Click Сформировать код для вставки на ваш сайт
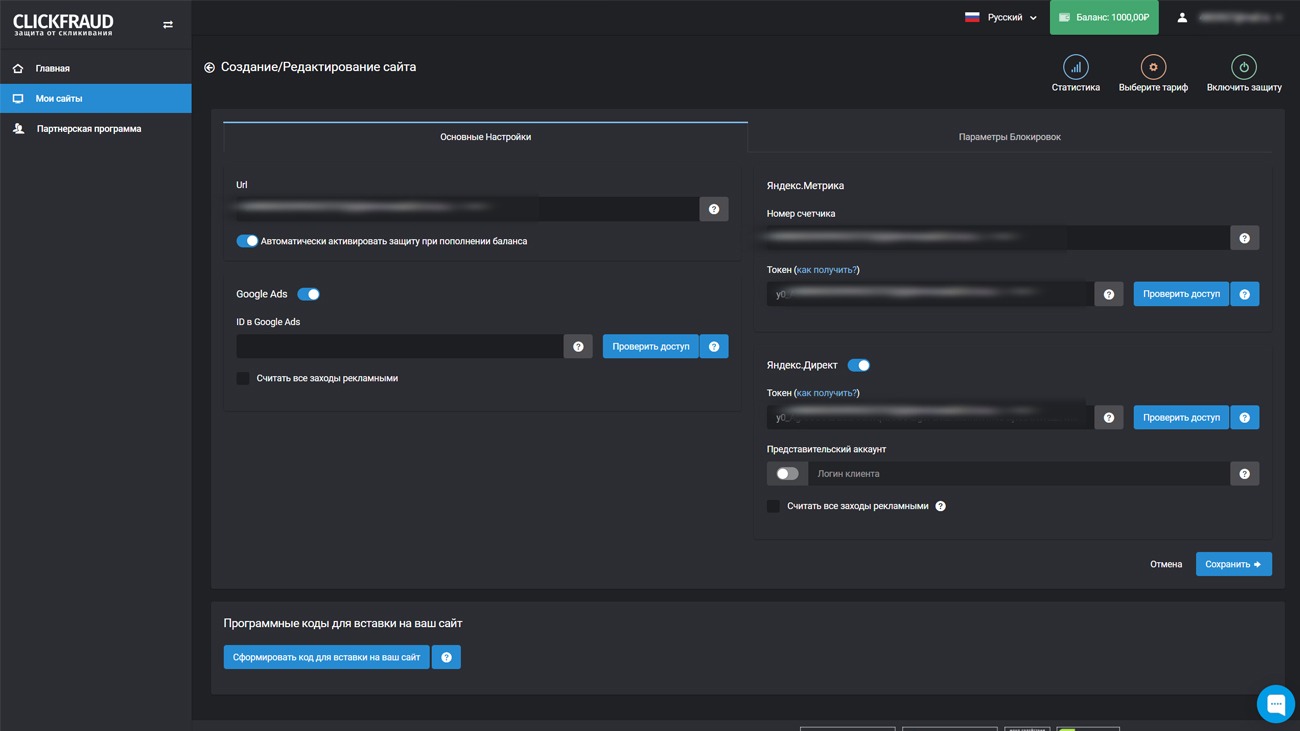Screen dimensions: 1300x731 [326, 657]
